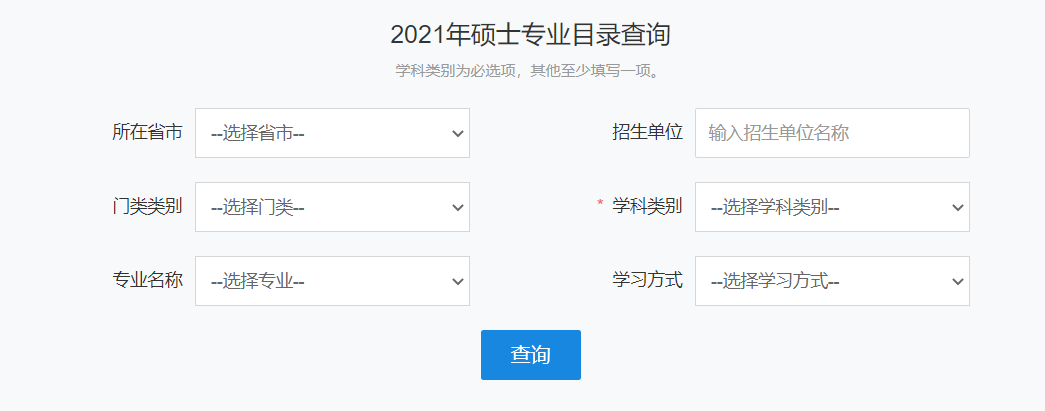
Task: Expand the 门类类别 select box
Action: (332, 207)
